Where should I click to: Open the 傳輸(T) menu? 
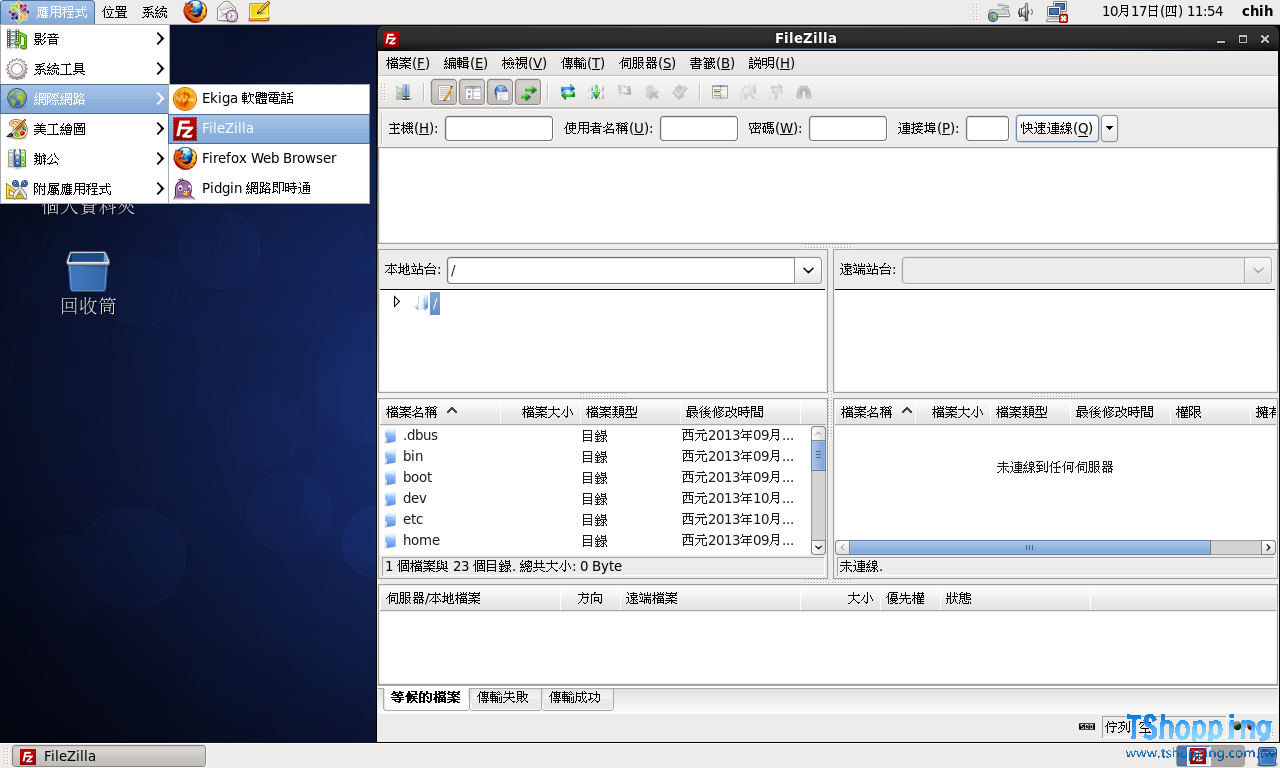click(x=582, y=63)
